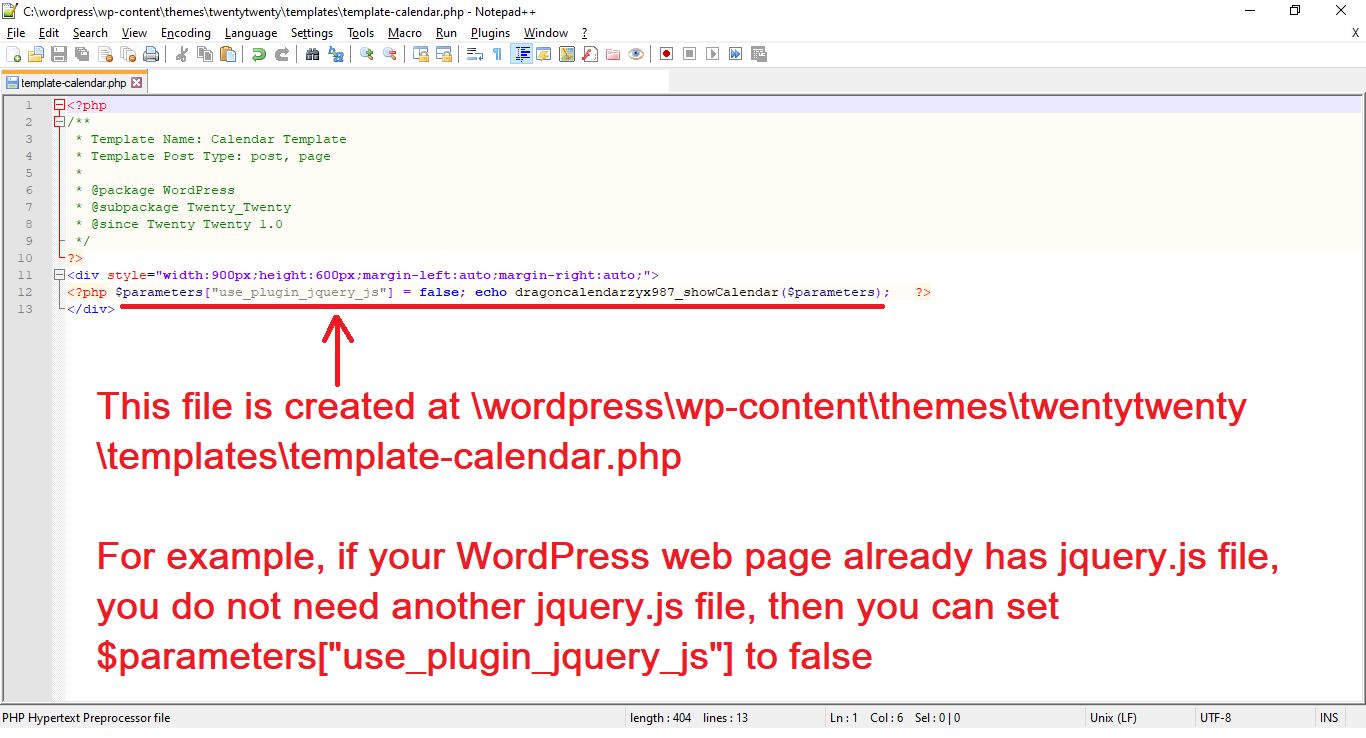Click the Playback macro icon
Image resolution: width=1366 pixels, height=738 pixels.
(712, 54)
